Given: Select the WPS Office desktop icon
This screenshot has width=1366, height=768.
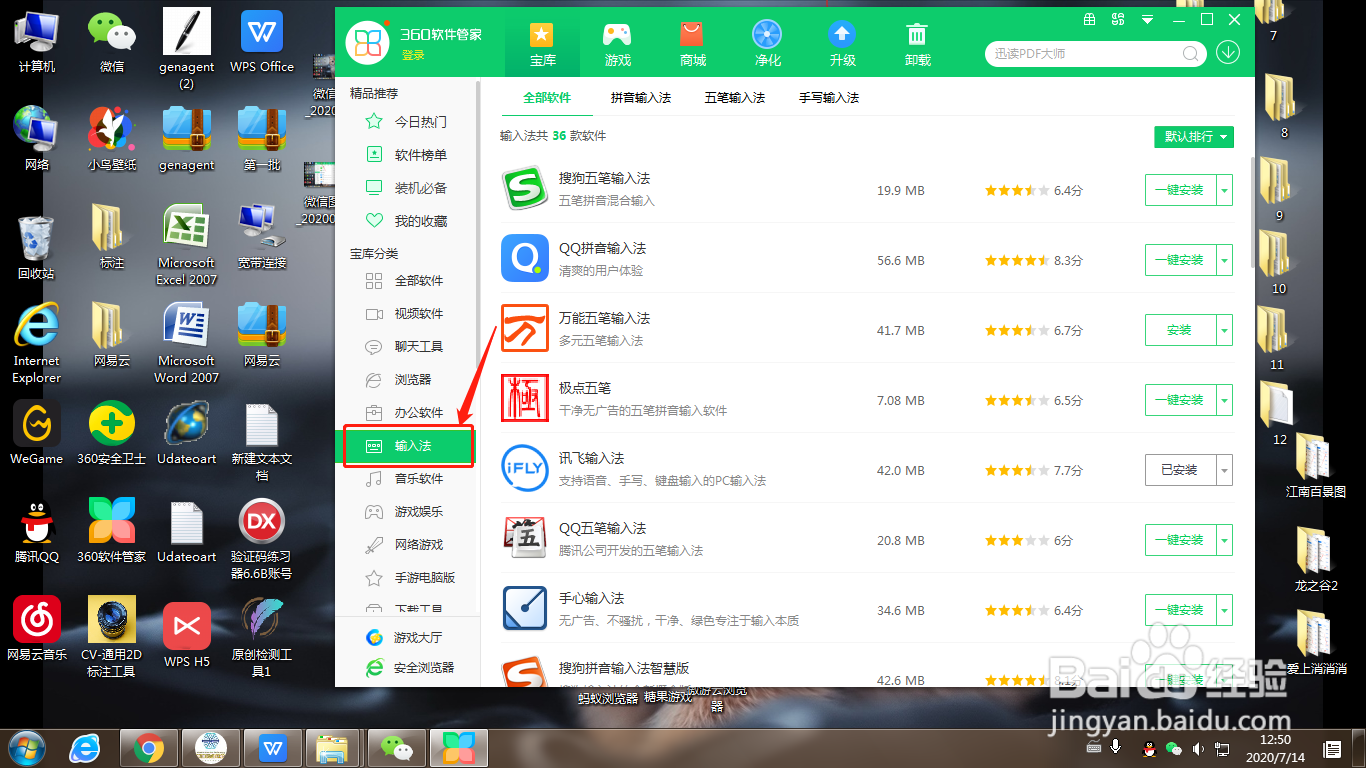Looking at the screenshot, I should [x=262, y=42].
